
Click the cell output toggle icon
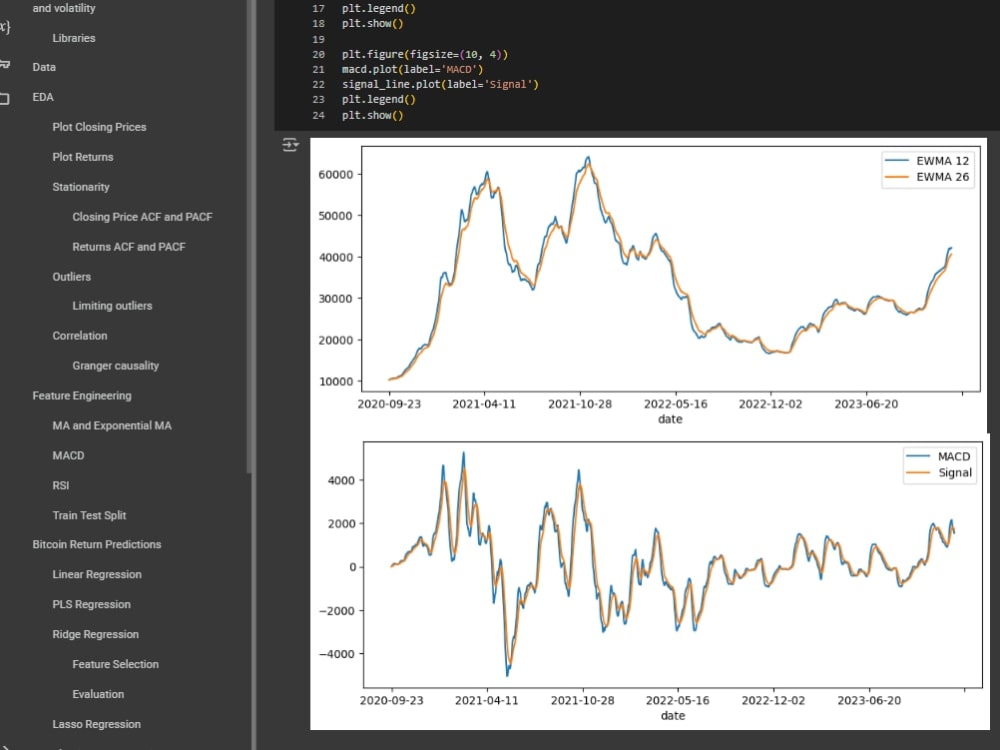click(x=290, y=145)
